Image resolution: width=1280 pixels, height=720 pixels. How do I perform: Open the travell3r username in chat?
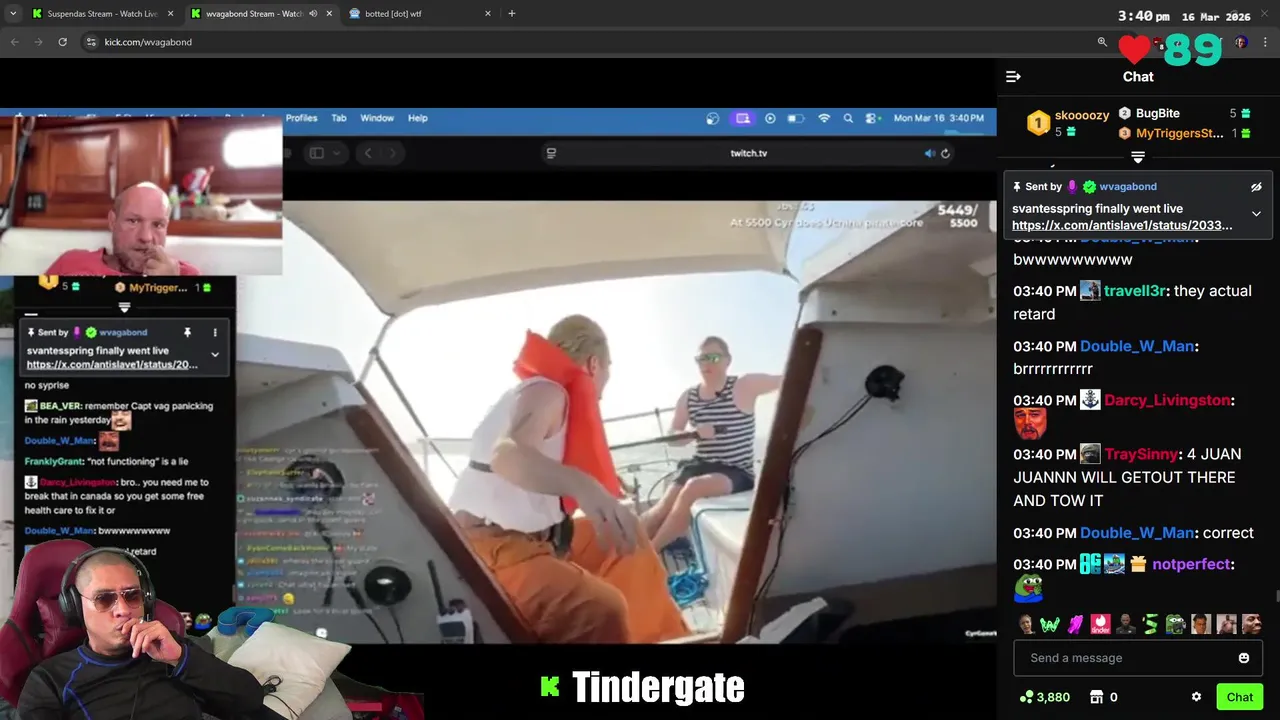1135,291
